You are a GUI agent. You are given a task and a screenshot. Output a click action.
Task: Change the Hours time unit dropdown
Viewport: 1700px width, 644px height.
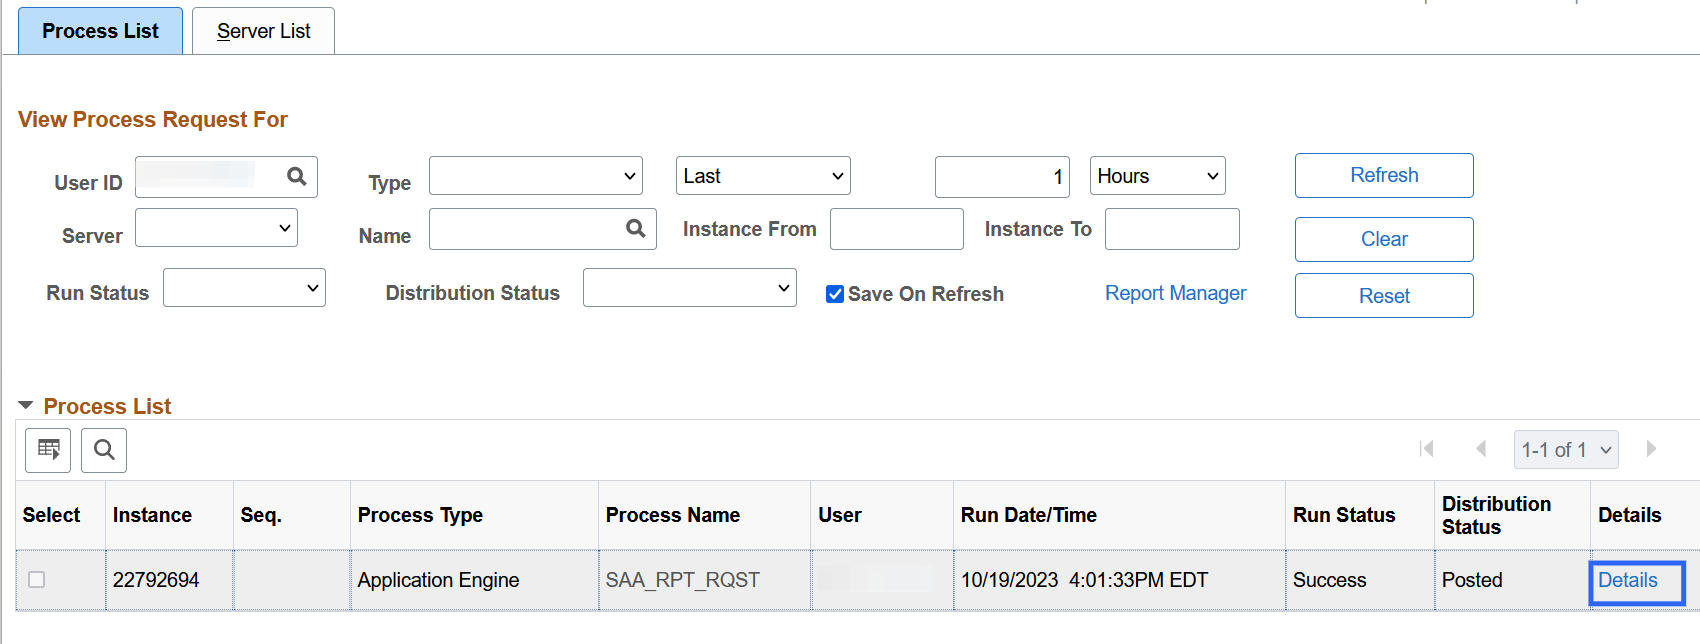click(x=1157, y=176)
